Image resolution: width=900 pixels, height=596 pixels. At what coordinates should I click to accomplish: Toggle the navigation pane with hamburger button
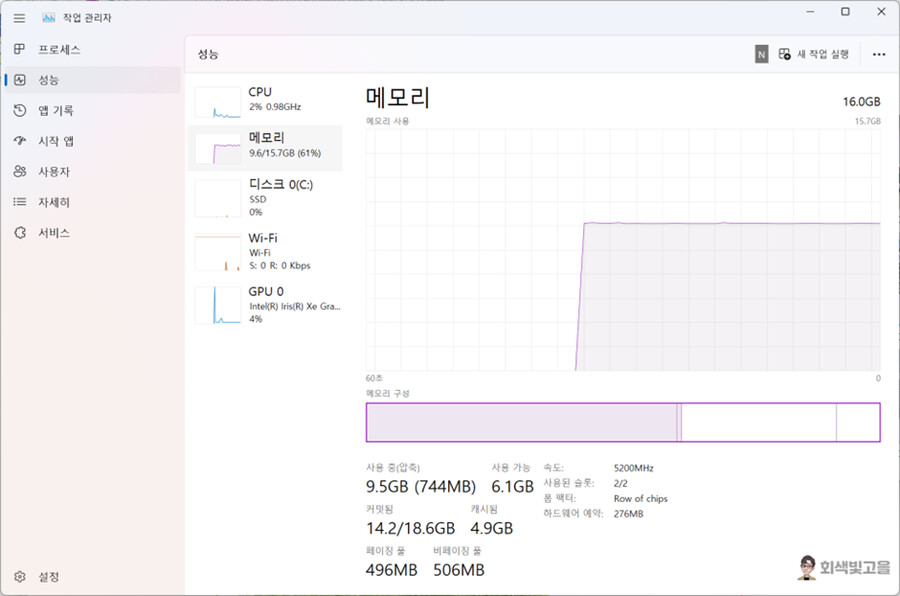(x=18, y=17)
